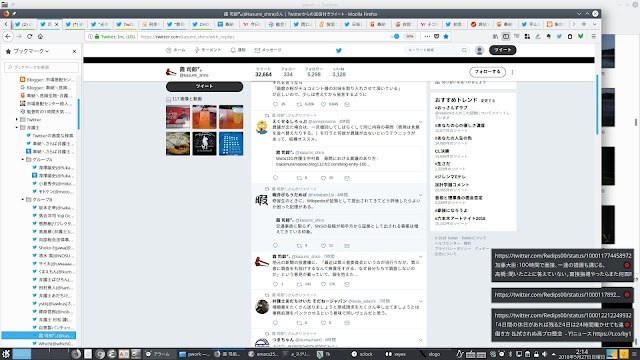Reset the 90% zoom badge
The width and height of the screenshot is (640, 360).
409,36
